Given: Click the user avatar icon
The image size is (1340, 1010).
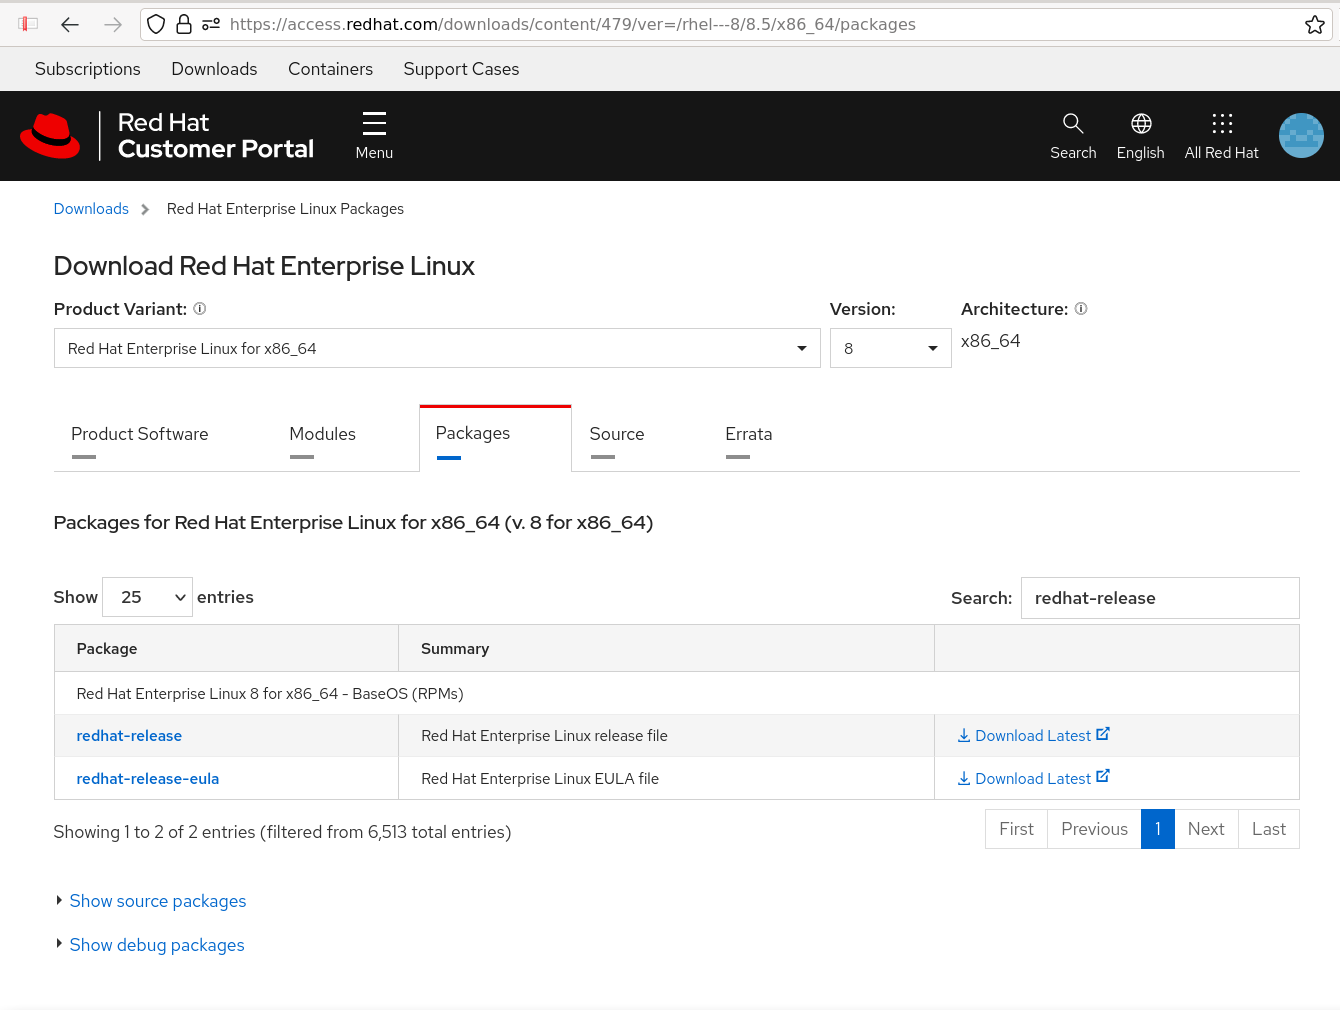Looking at the screenshot, I should pos(1301,136).
